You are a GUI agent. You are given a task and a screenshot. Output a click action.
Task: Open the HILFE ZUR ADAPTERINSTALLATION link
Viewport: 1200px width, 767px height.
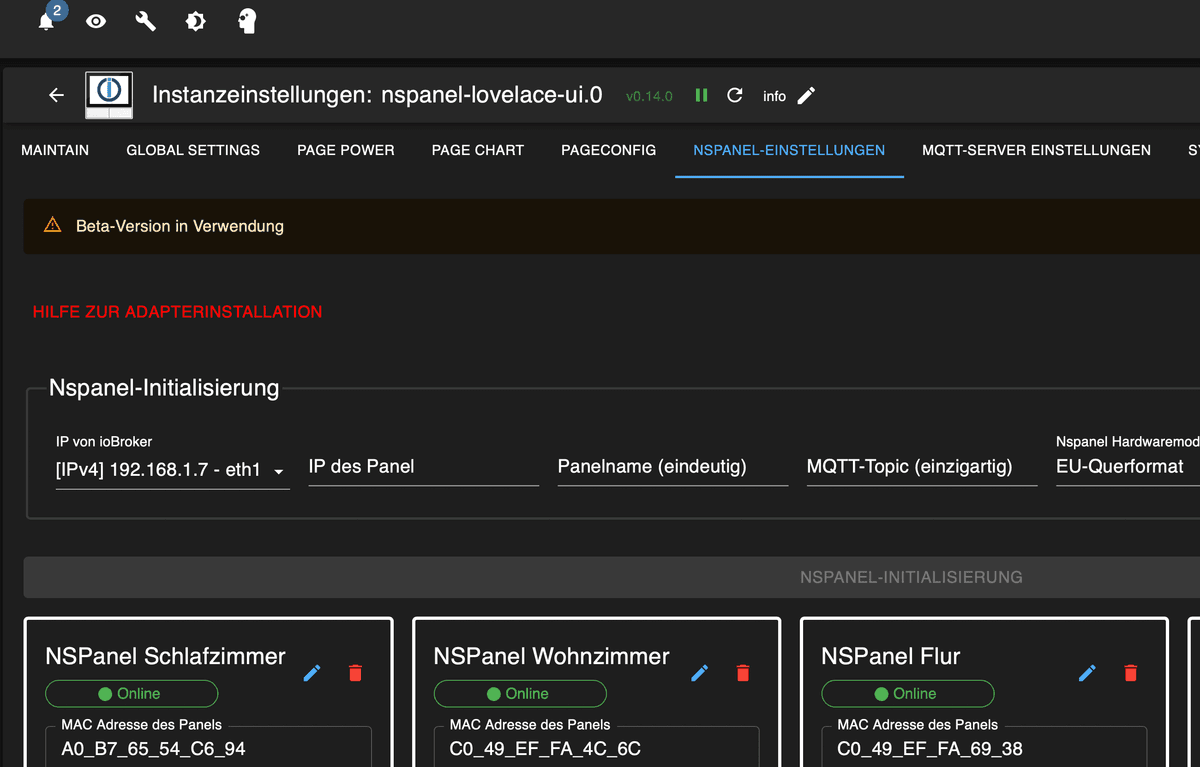coord(177,312)
